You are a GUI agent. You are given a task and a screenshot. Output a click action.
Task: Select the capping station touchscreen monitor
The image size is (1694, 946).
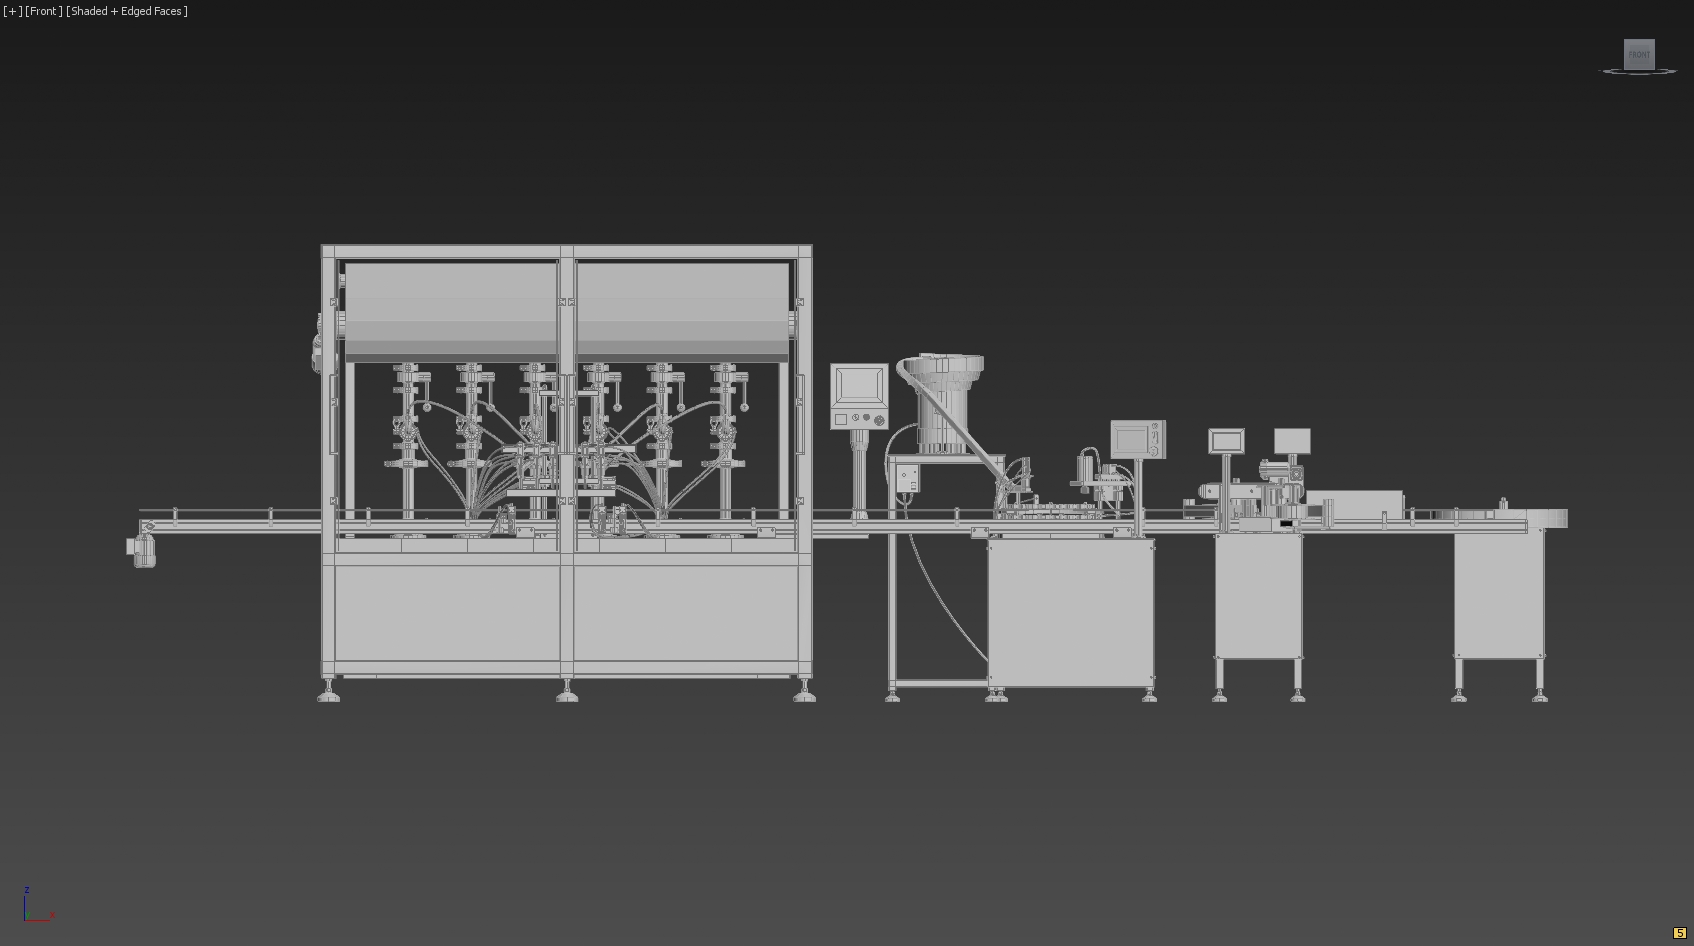tap(1134, 439)
